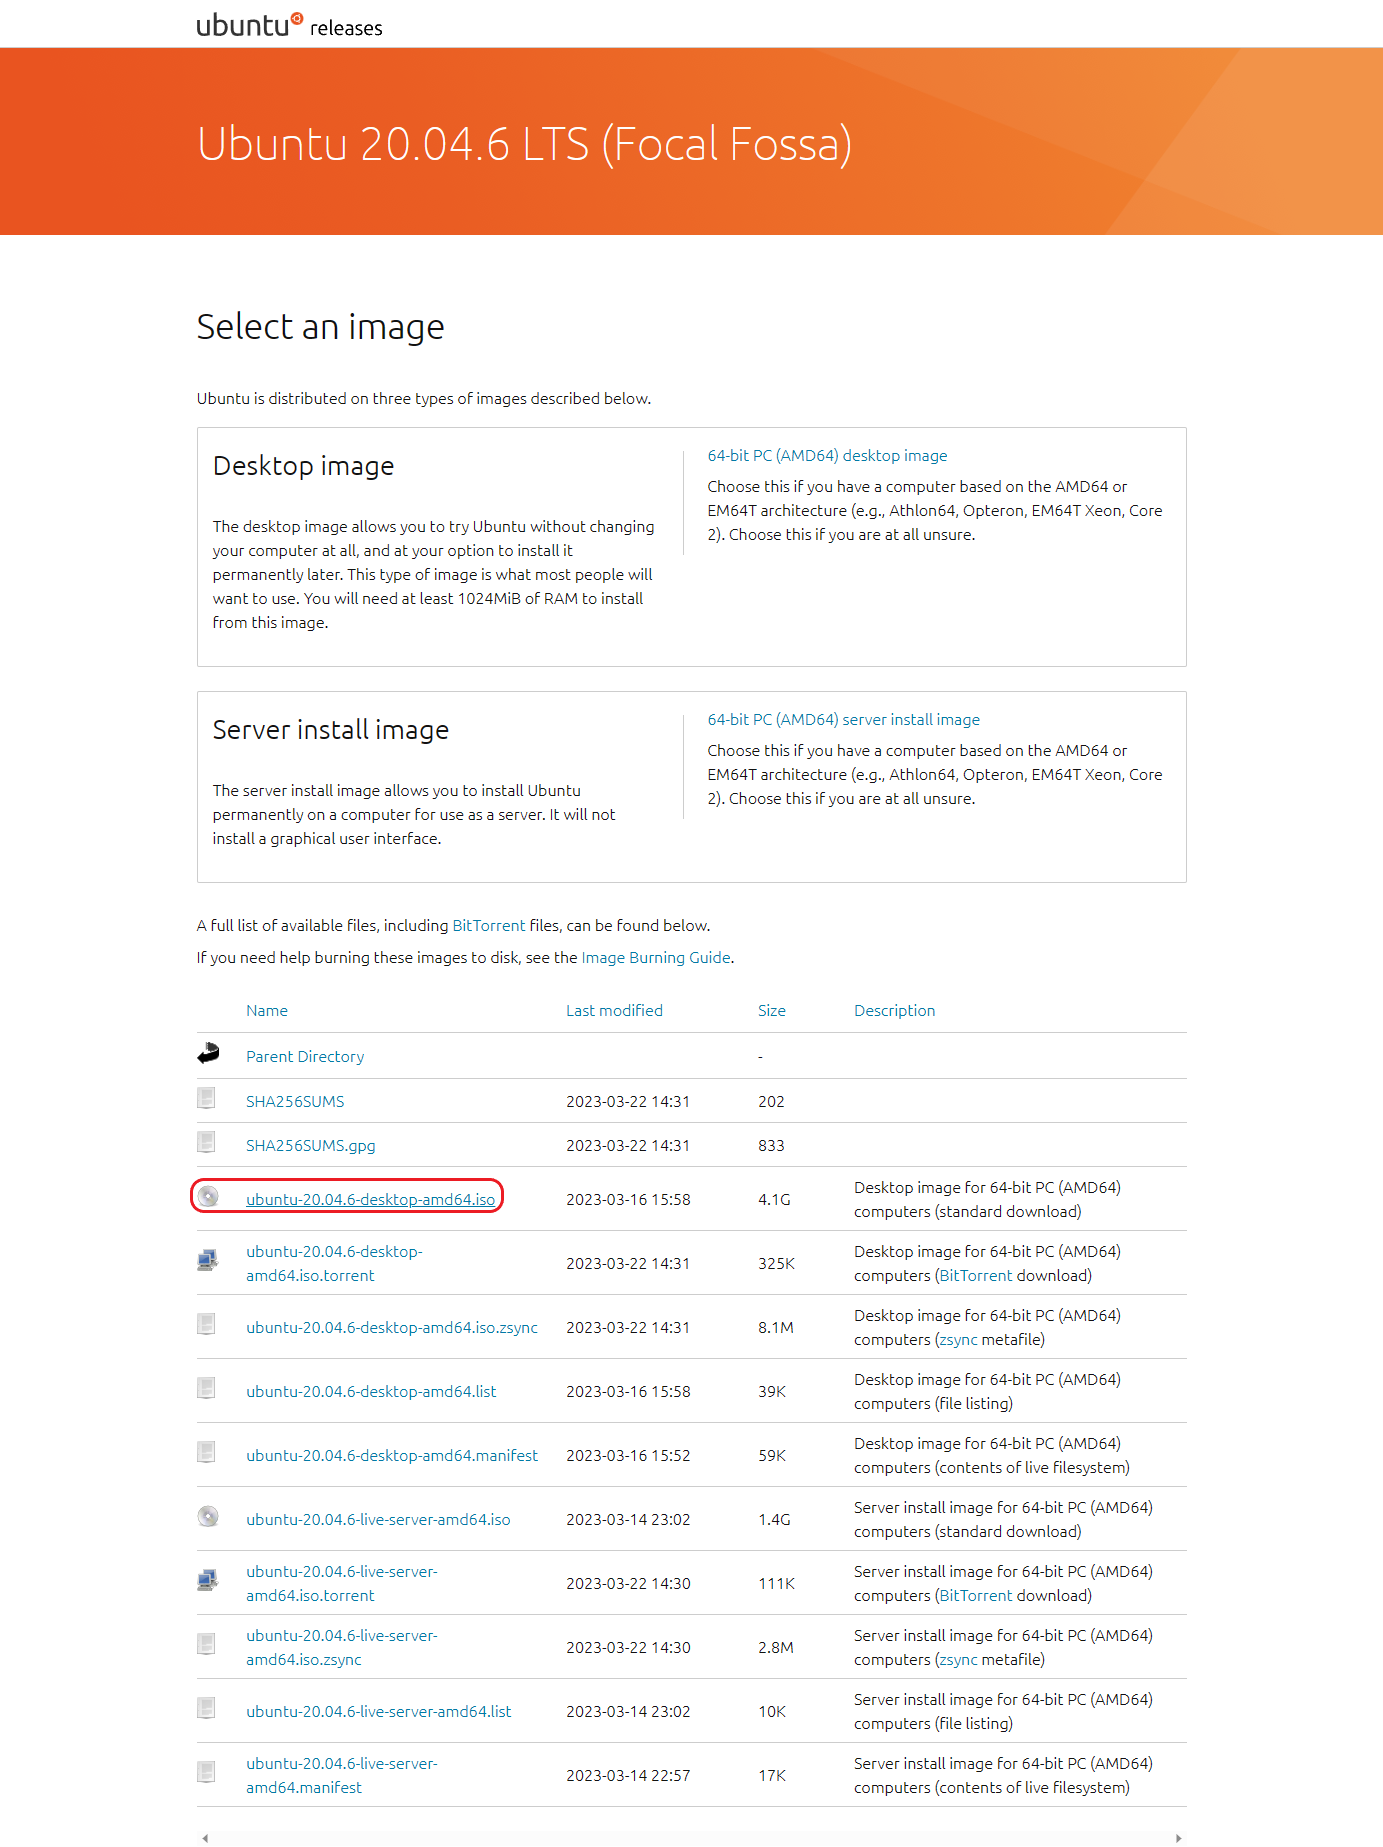Open ubuntu-20.04.6-desktop-amd64.manifest
This screenshot has width=1383, height=1847.
392,1456
